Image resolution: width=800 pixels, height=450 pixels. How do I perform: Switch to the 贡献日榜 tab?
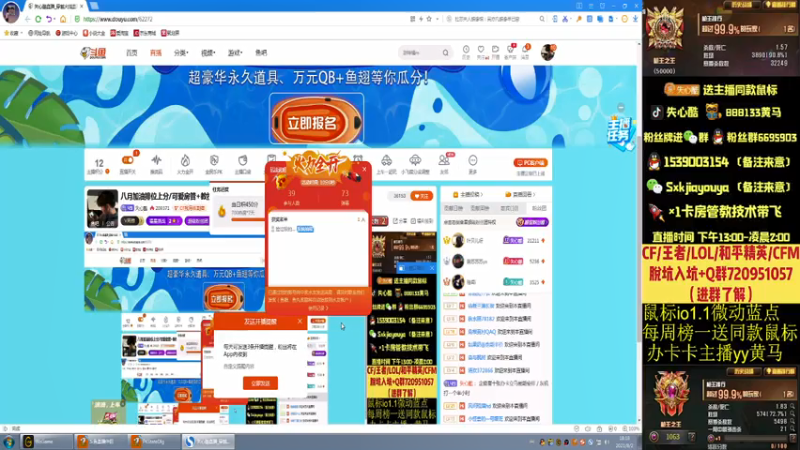(453, 208)
